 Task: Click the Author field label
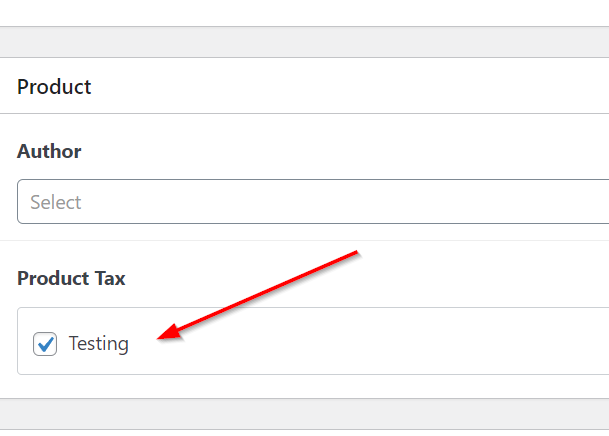[49, 152]
